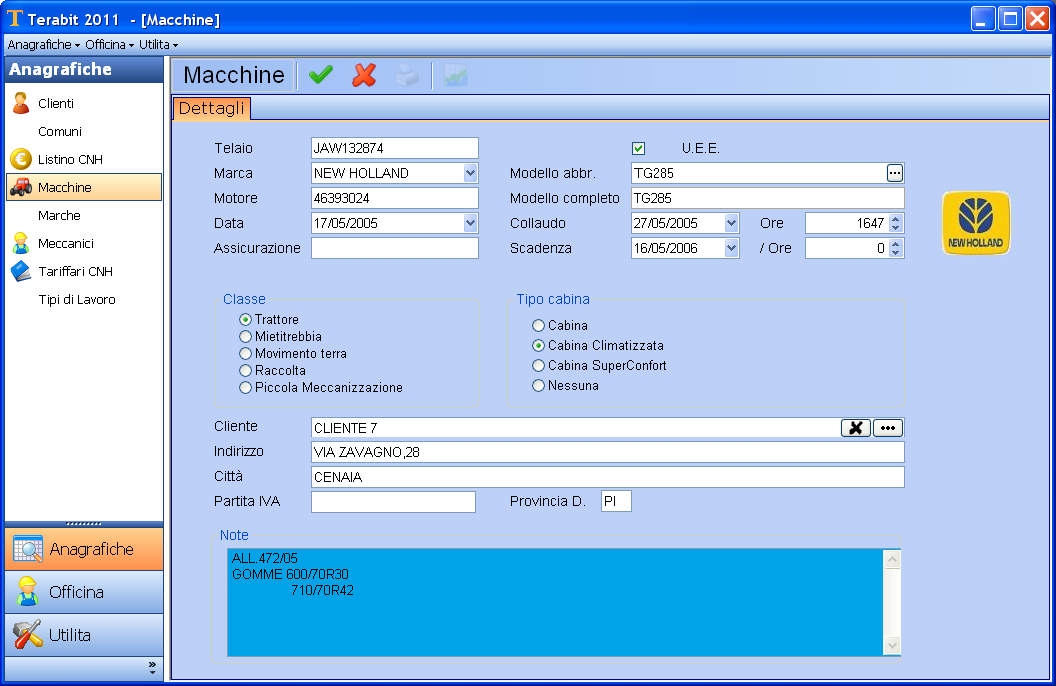Image resolution: width=1056 pixels, height=686 pixels.
Task: Click the Tariffari CNH book icon
Action: [21, 271]
